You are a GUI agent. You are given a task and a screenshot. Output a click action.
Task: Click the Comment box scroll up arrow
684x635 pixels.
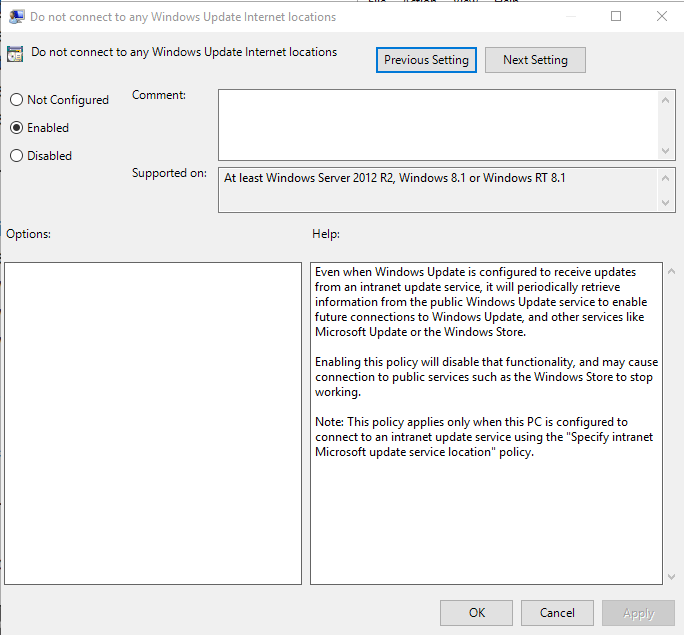665,100
